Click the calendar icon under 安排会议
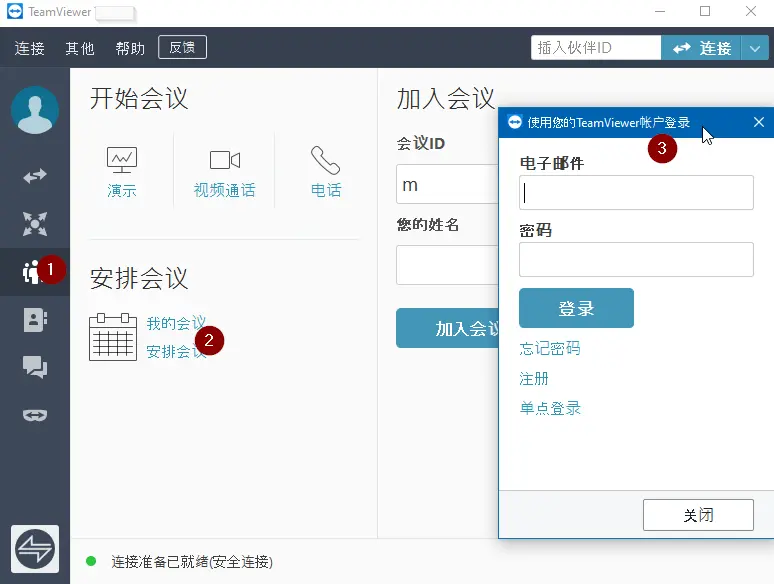Screen dimensions: 774x584 (x=113, y=337)
